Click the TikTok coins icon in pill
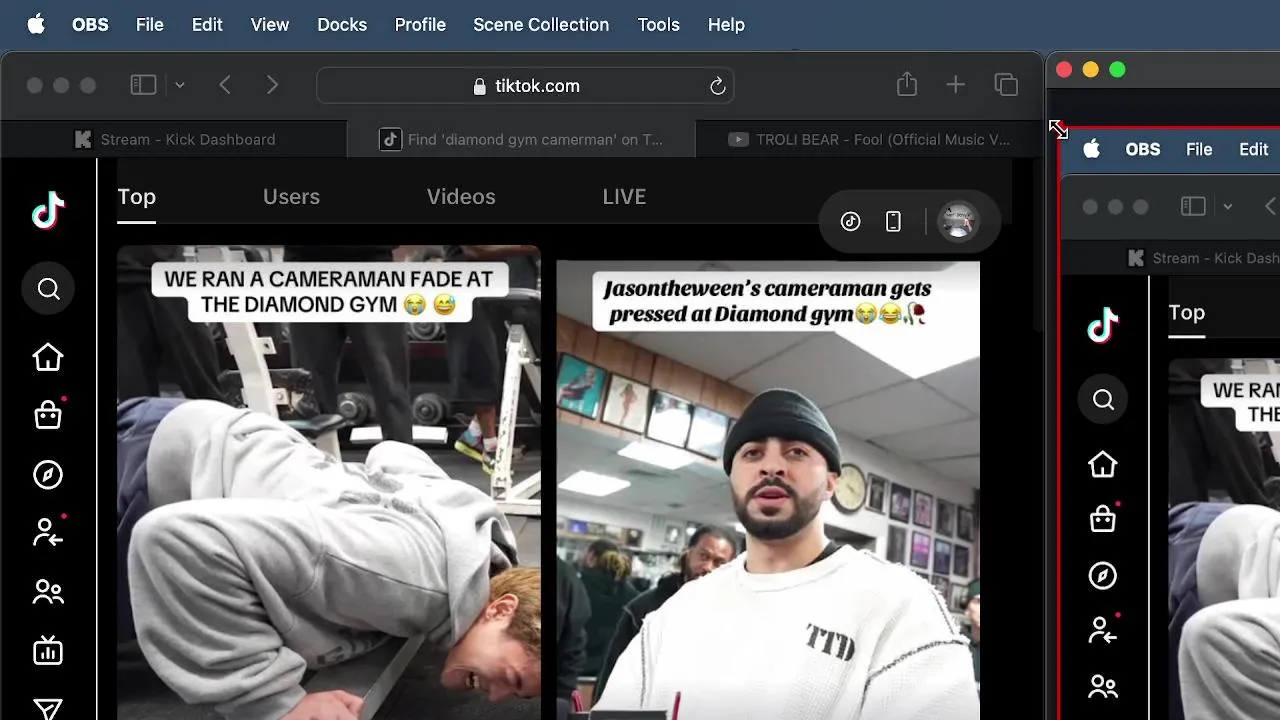Screen dimensions: 1280x720 pyautogui.click(x=851, y=222)
